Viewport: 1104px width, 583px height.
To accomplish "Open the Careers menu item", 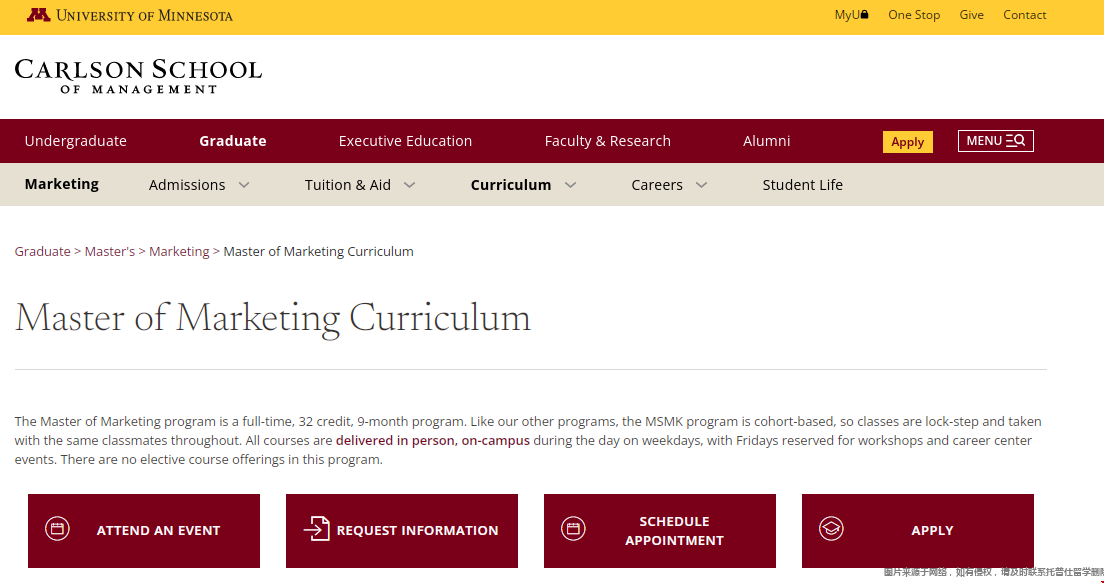I will point(657,184).
